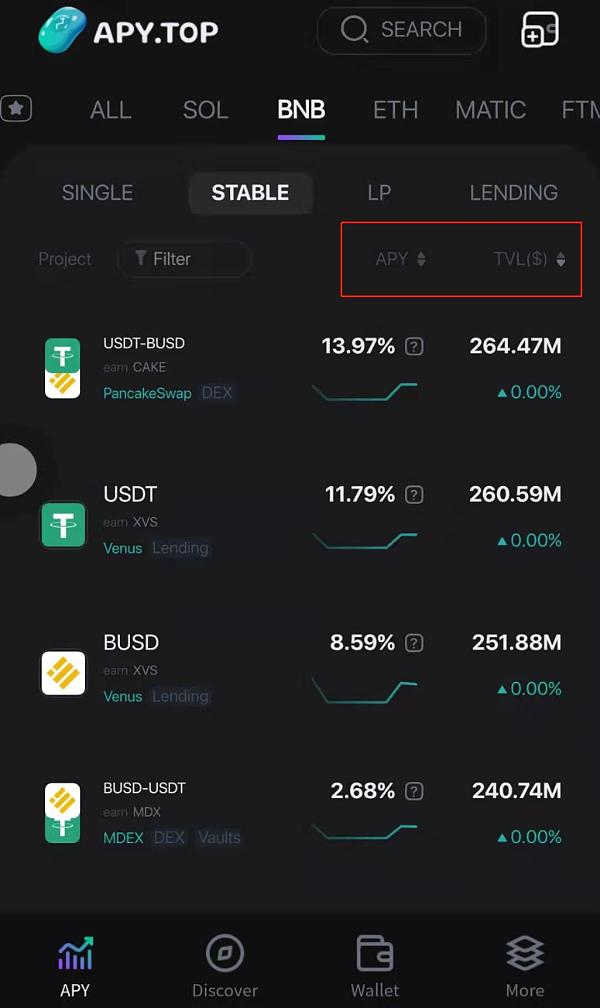
Task: Switch to the SOL chain tab
Action: [205, 110]
